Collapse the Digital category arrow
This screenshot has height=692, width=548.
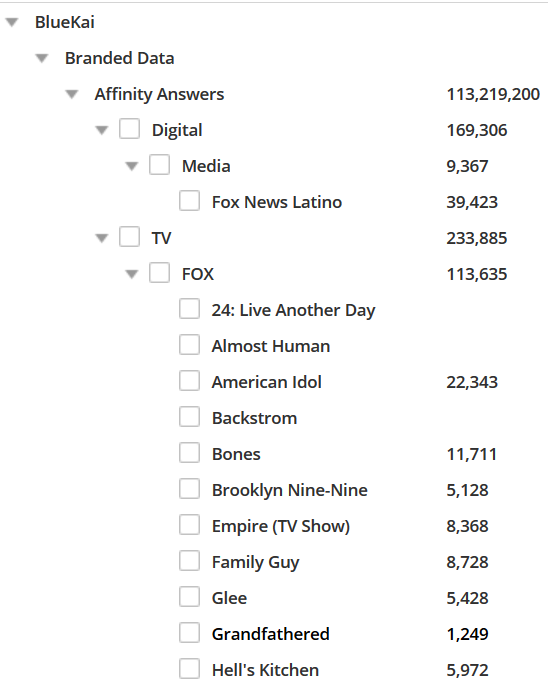[102, 130]
